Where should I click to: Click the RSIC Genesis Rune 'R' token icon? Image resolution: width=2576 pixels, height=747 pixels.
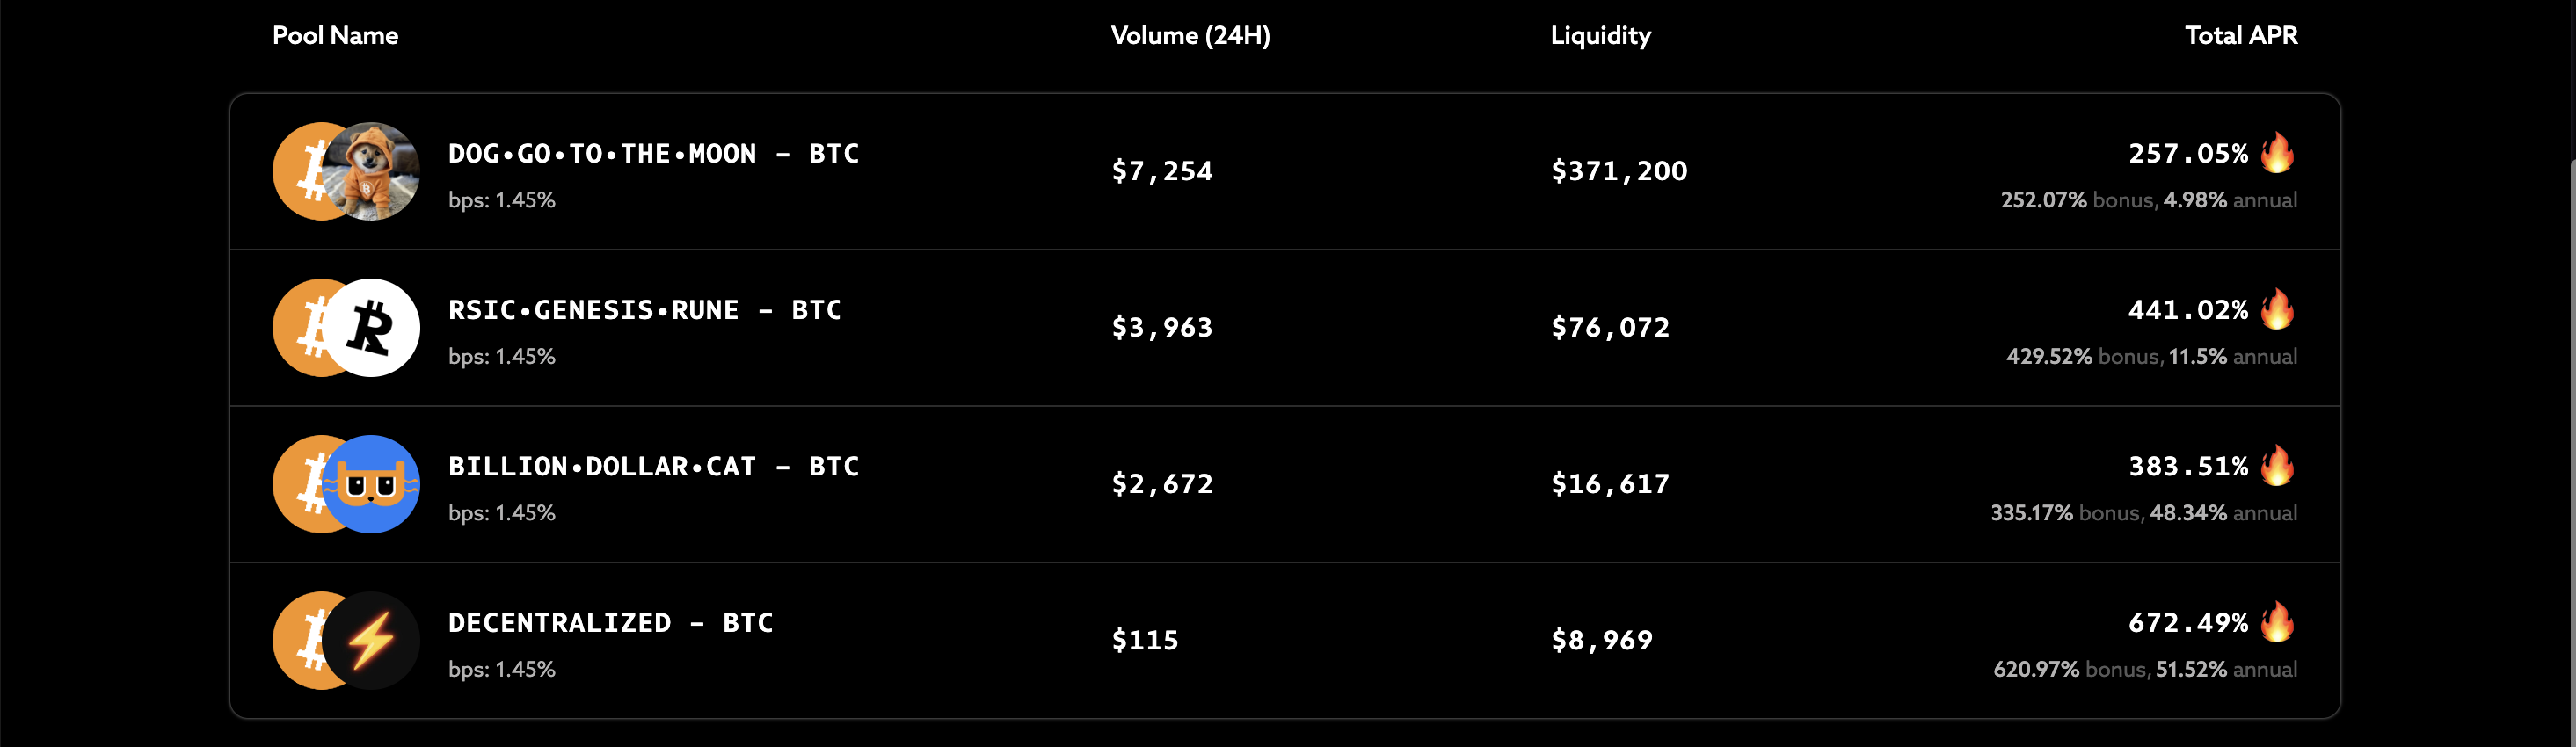click(x=371, y=328)
